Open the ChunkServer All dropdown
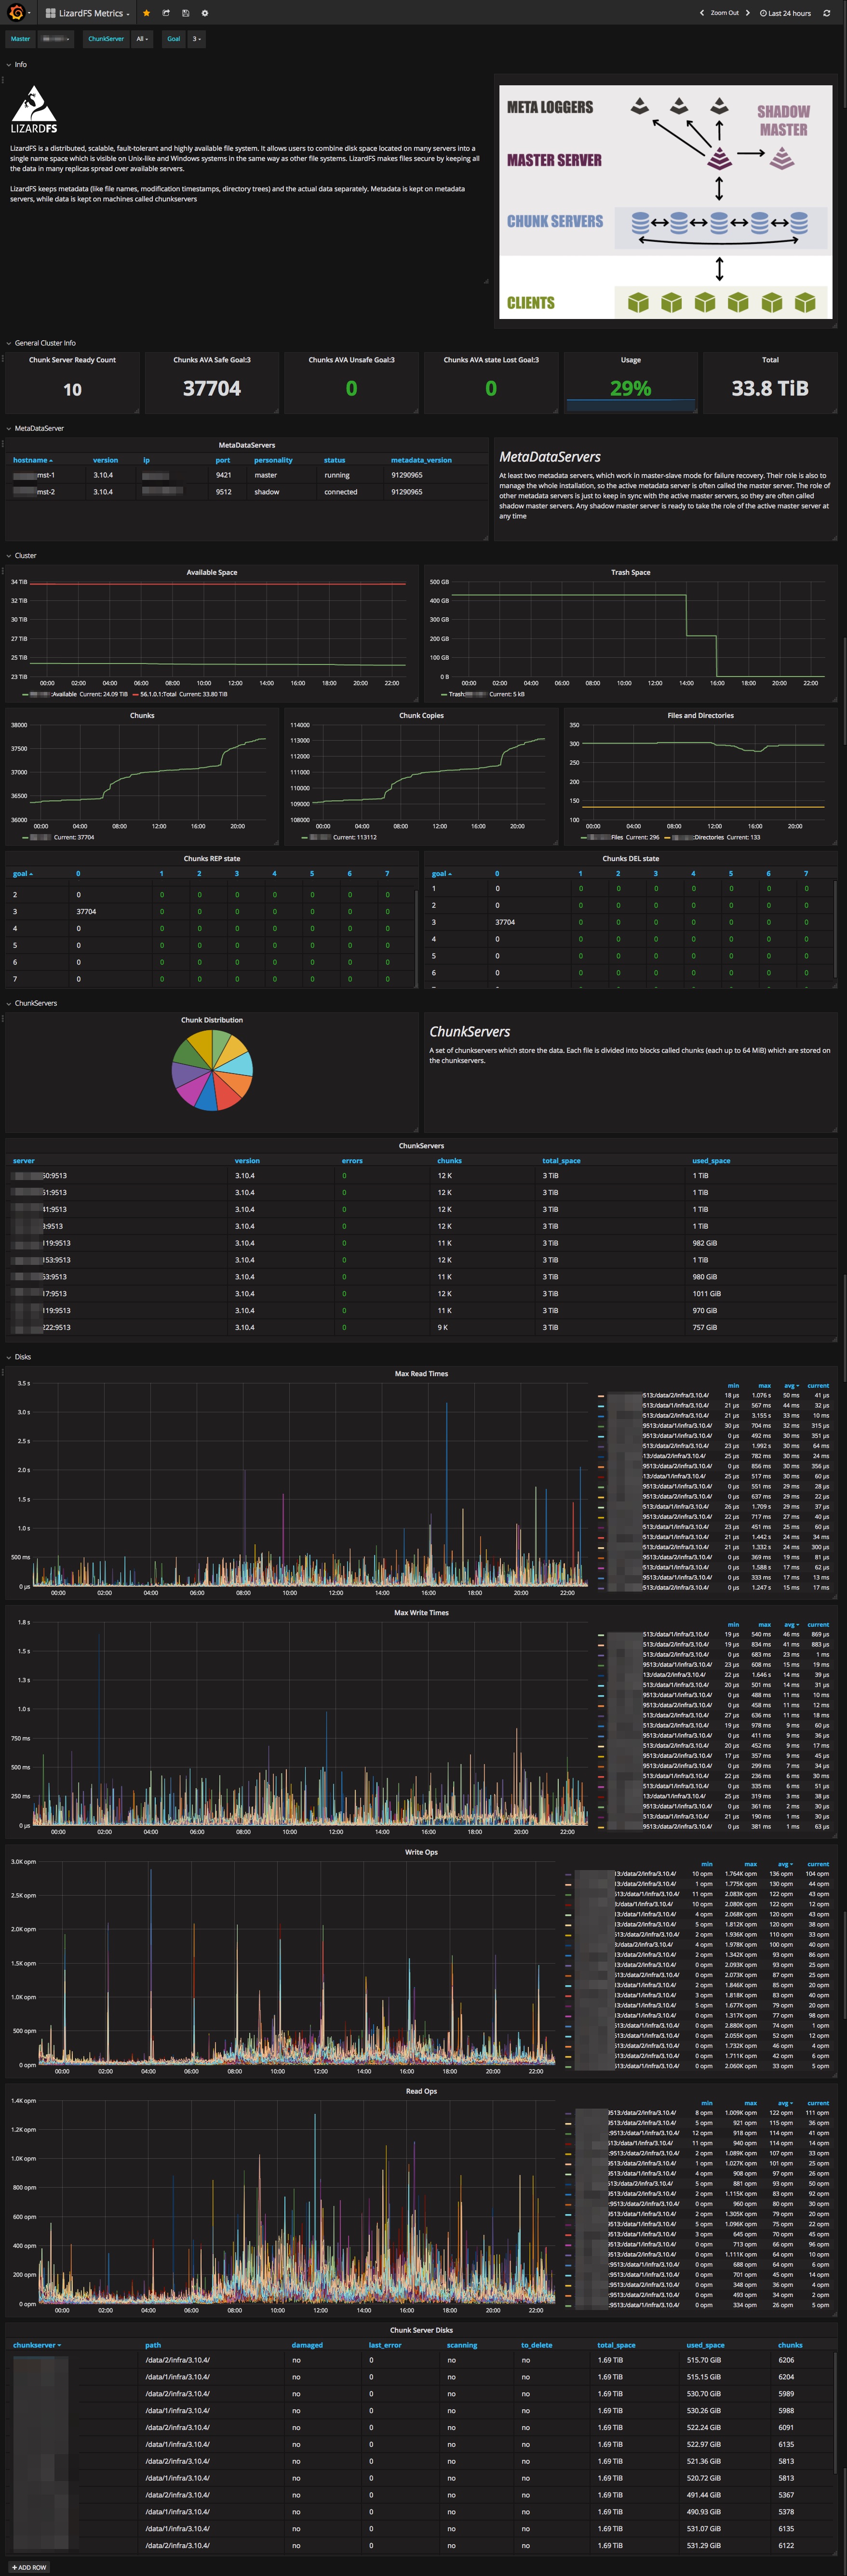 [142, 39]
